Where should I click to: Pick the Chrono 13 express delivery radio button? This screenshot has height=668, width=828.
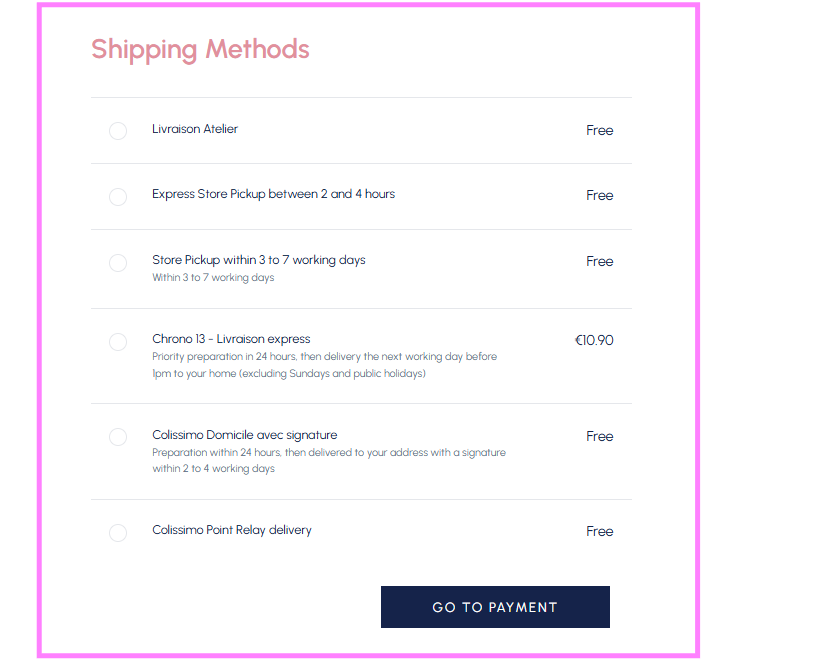coord(118,342)
